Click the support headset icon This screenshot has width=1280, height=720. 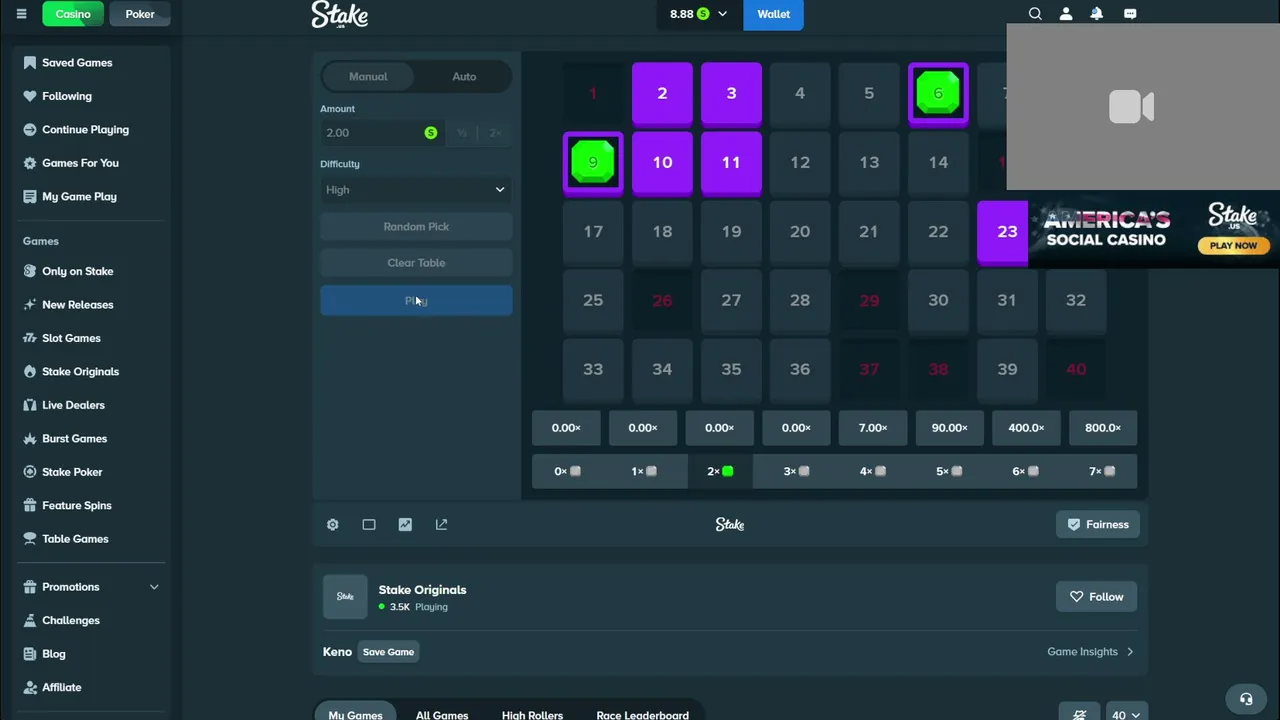click(1246, 699)
